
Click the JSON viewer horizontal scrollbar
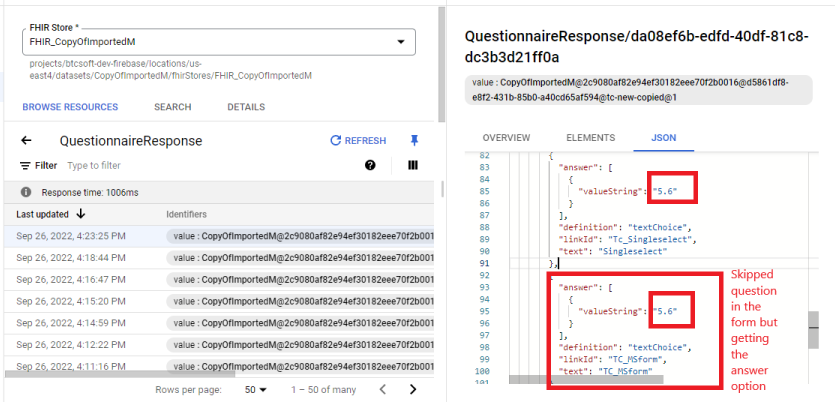(586, 379)
